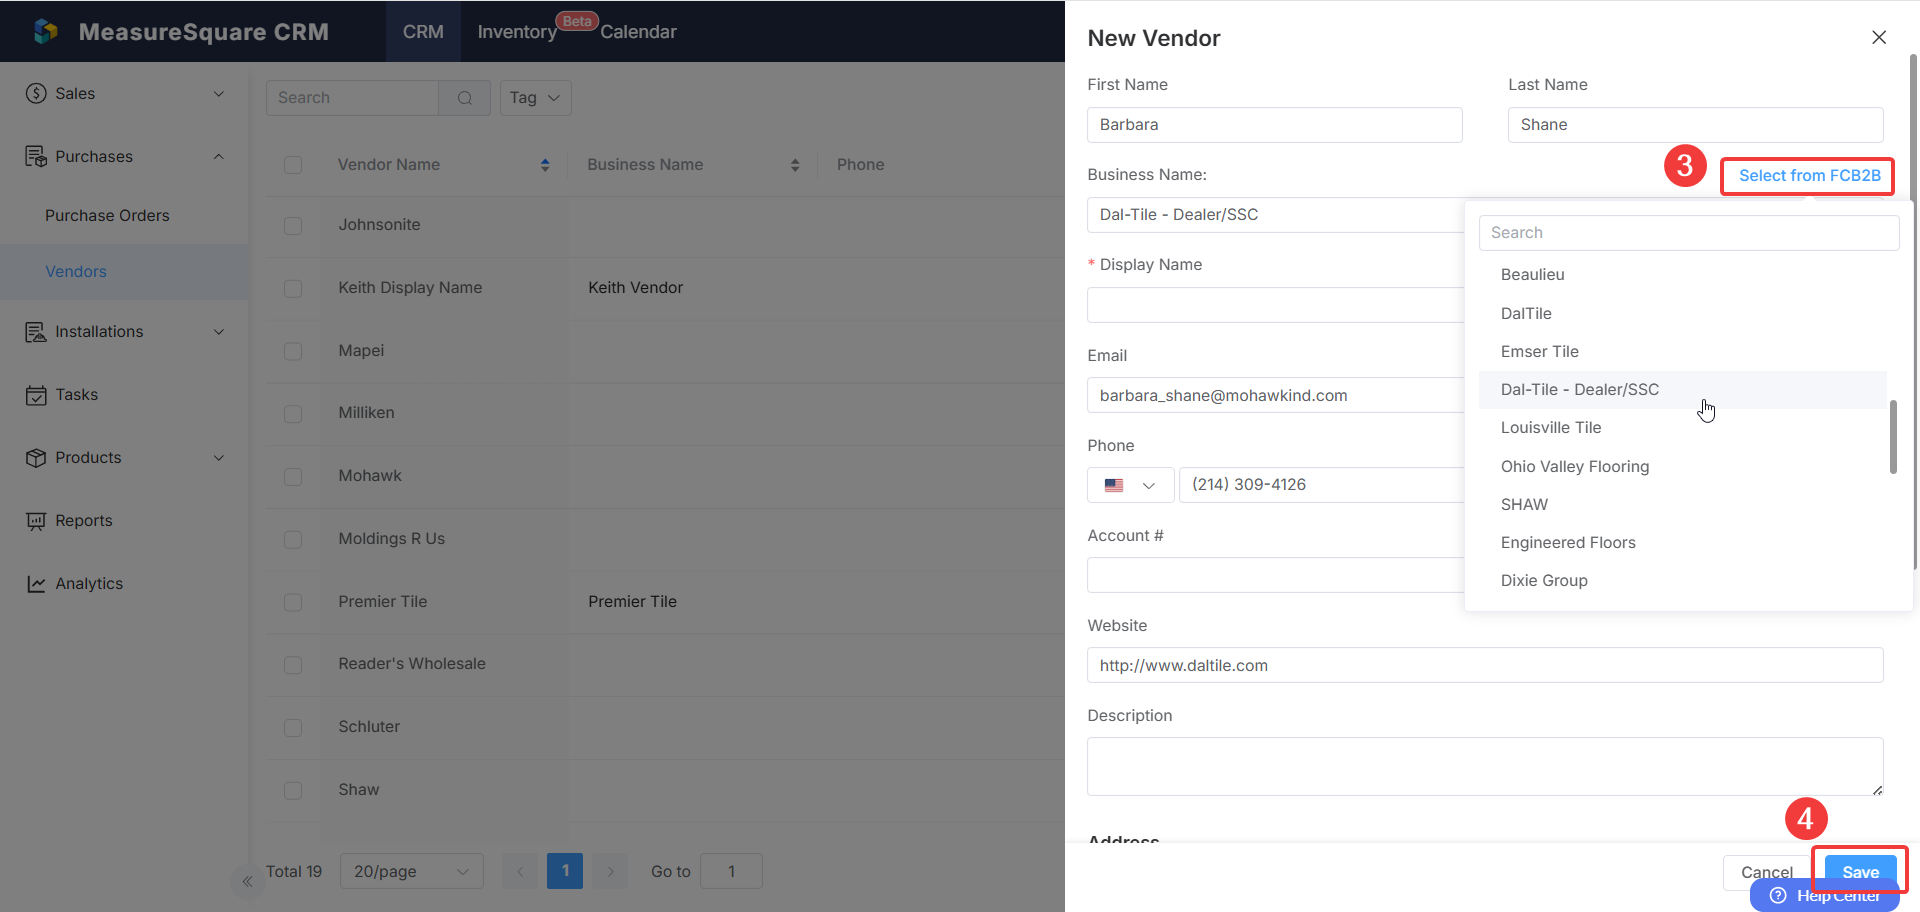The height and width of the screenshot is (912, 1920).
Task: Click the Email input field
Action: [x=1276, y=396]
